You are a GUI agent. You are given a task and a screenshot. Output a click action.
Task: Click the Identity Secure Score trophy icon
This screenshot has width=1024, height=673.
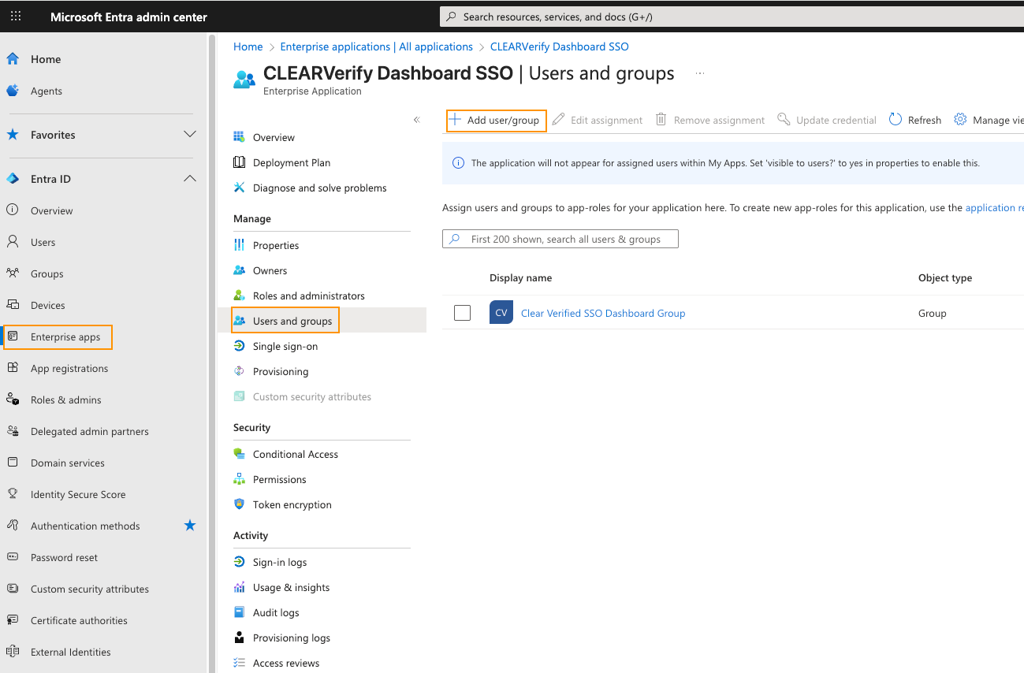click(x=12, y=494)
